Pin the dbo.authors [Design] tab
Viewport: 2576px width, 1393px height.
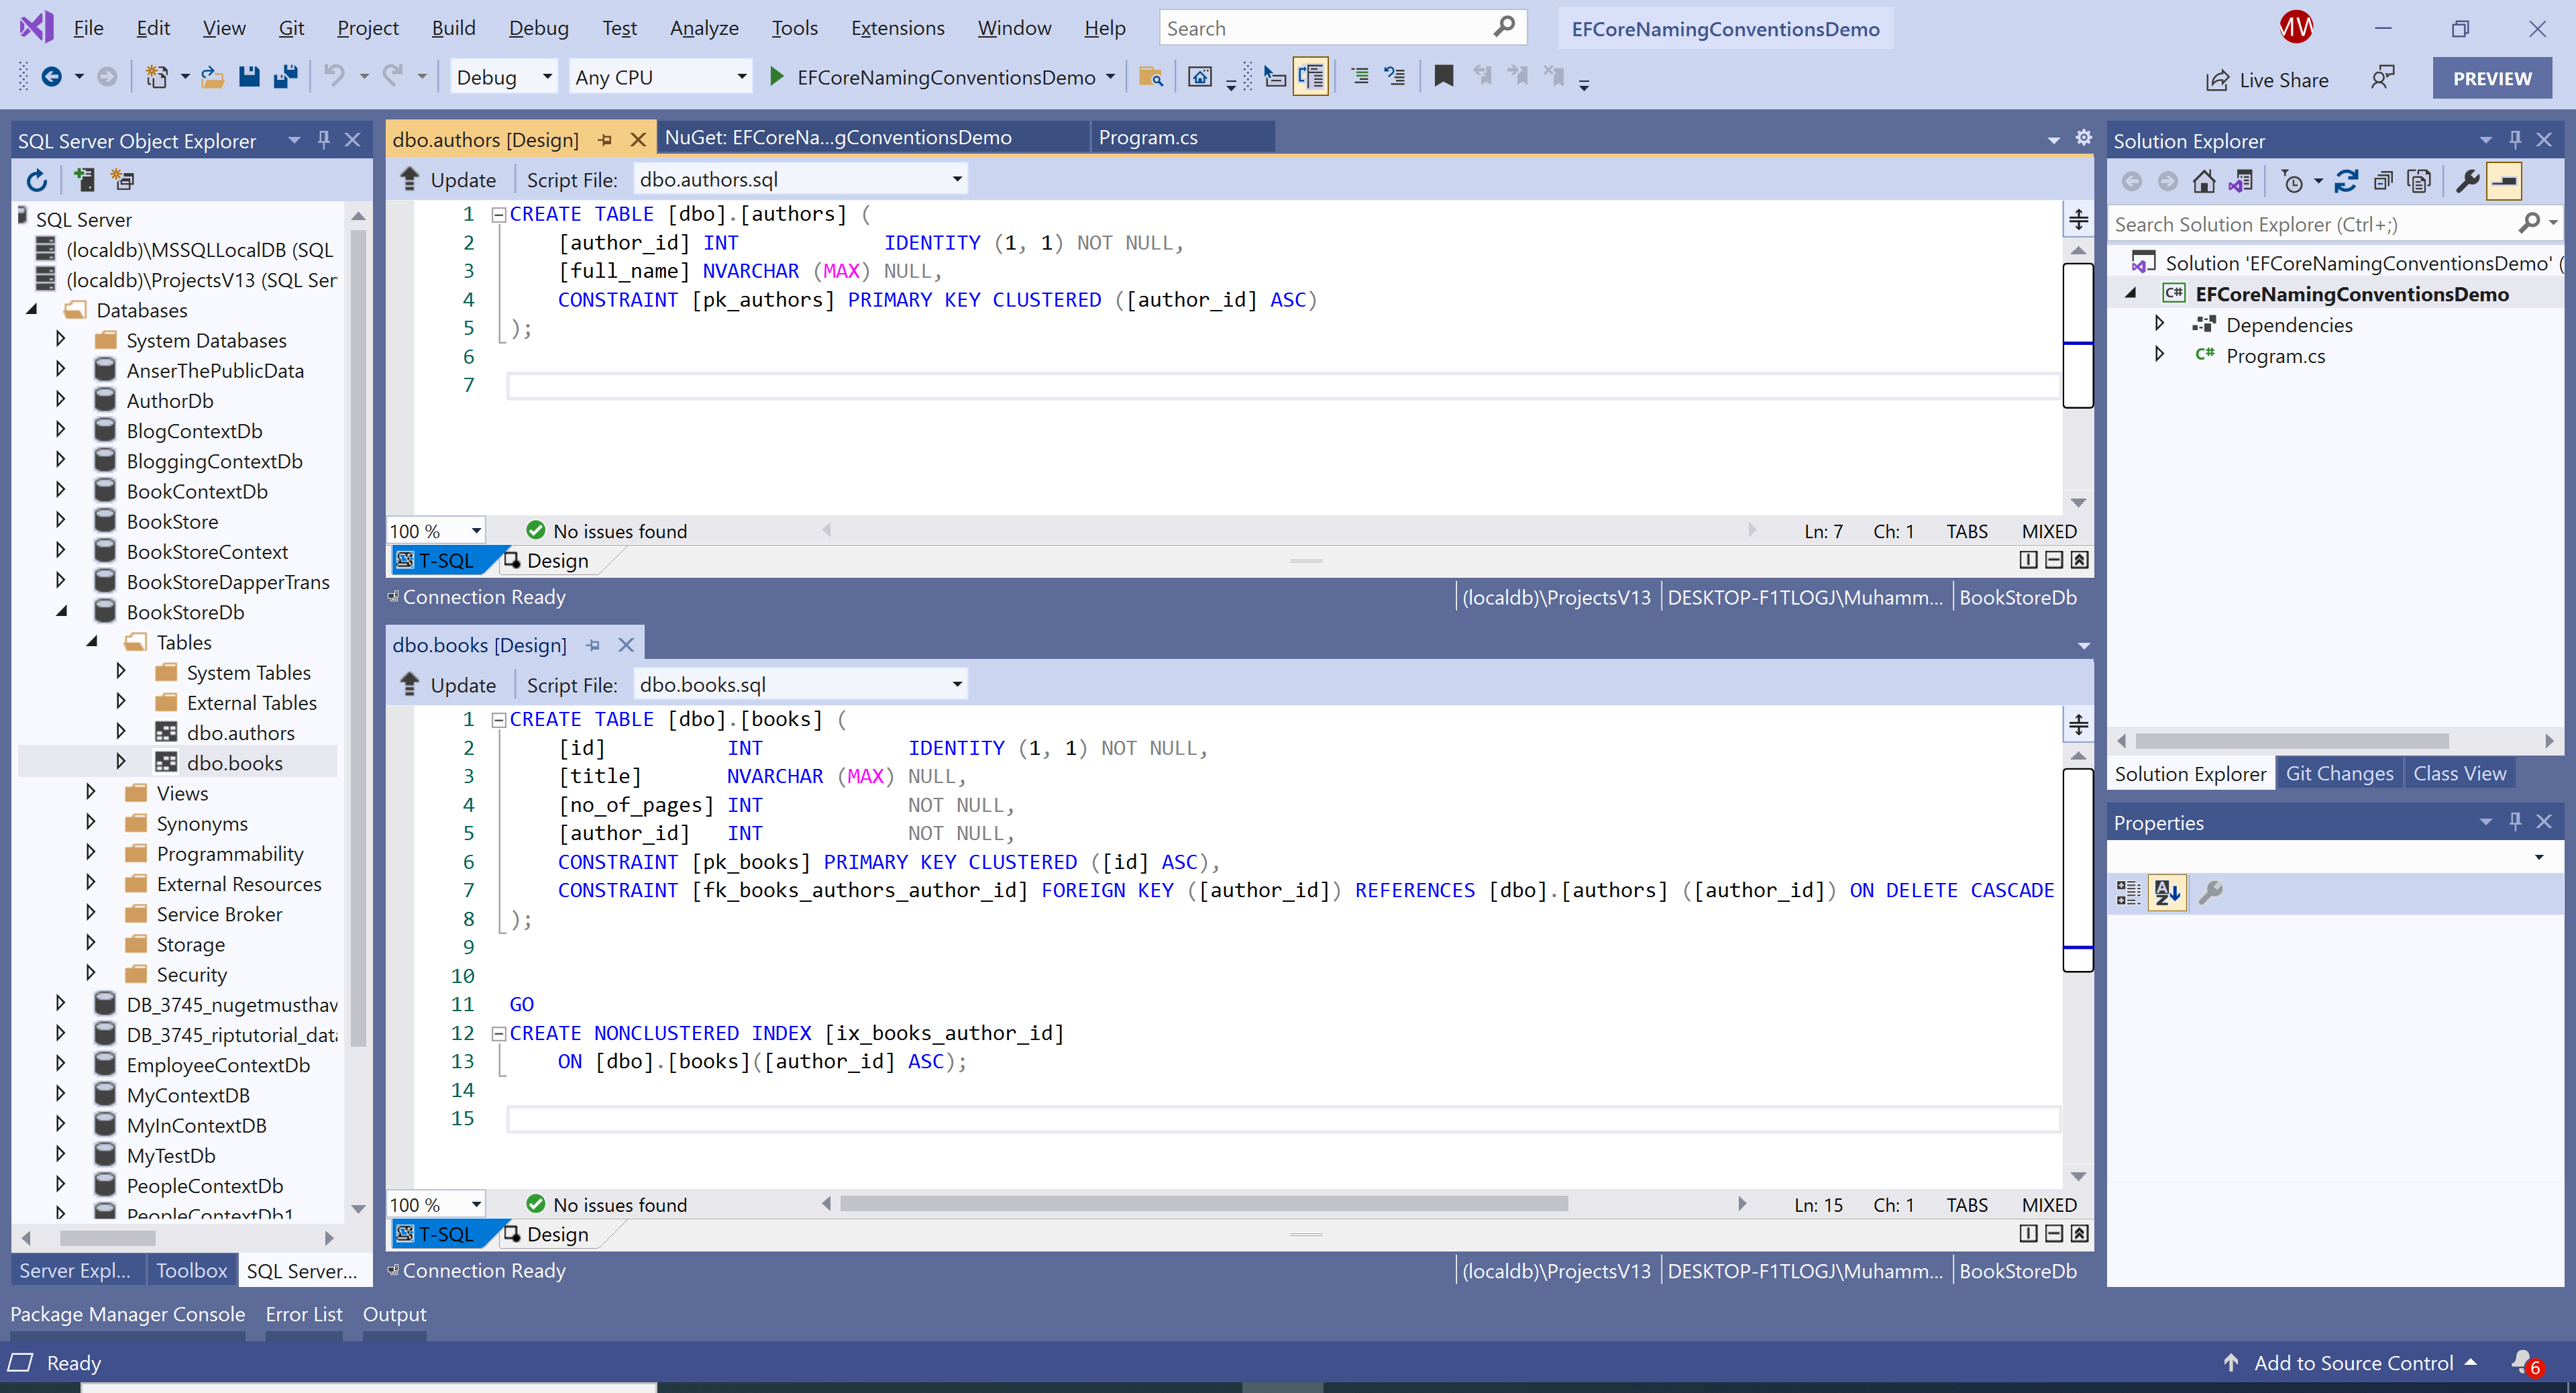click(605, 140)
